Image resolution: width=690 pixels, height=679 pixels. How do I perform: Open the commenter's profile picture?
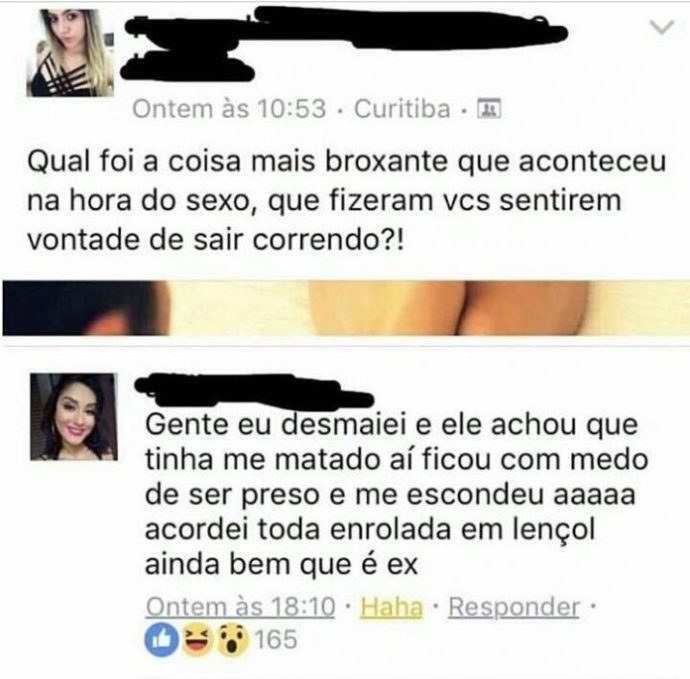coord(73,417)
